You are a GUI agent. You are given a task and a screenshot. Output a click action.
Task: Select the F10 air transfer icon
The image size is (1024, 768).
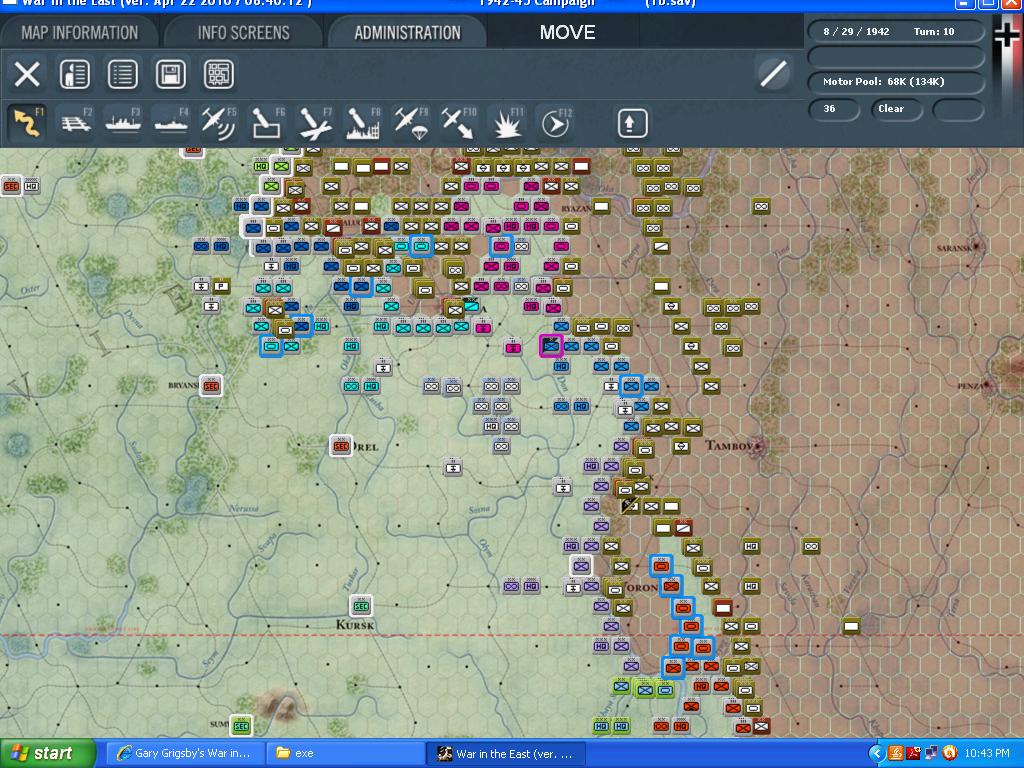[x=458, y=123]
